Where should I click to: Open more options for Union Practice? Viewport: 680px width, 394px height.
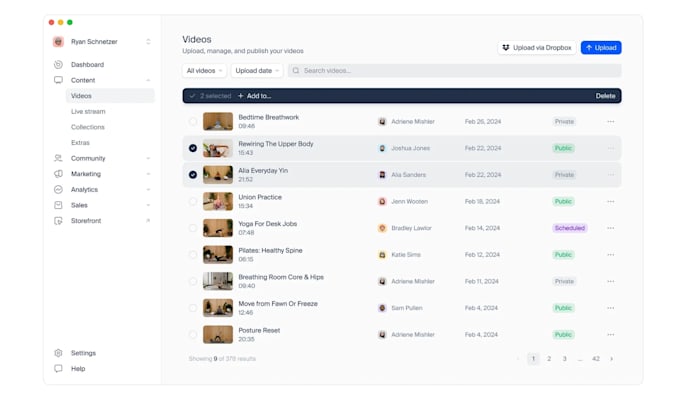click(x=611, y=202)
